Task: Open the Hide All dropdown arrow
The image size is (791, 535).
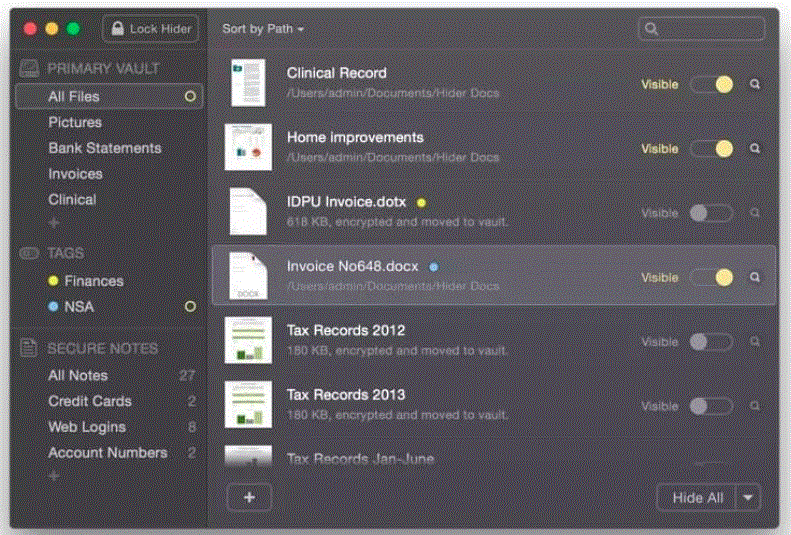Action: click(x=749, y=498)
